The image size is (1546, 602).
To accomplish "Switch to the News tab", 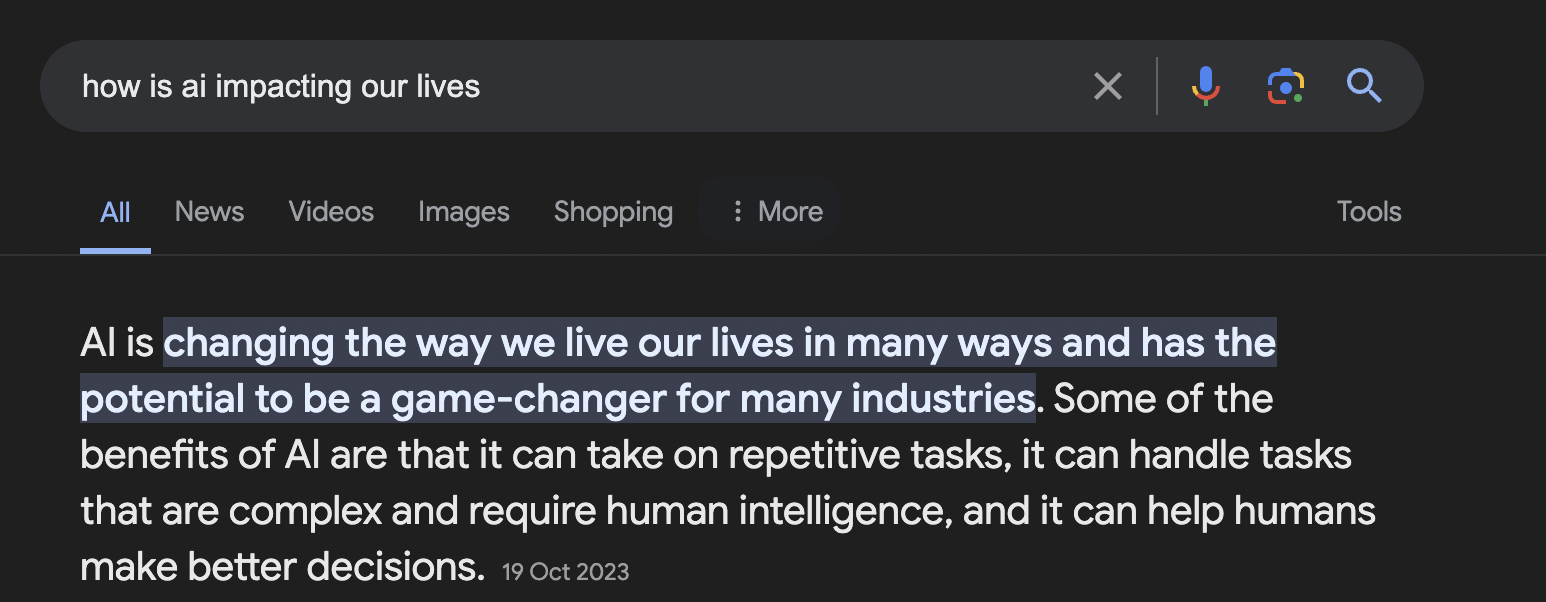I will click(209, 212).
